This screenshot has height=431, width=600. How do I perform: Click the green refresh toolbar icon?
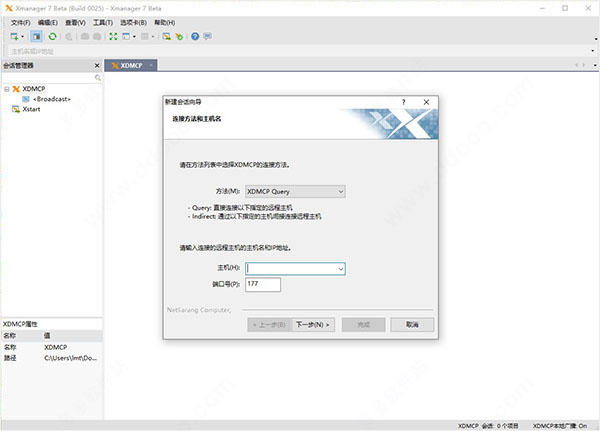[52, 36]
